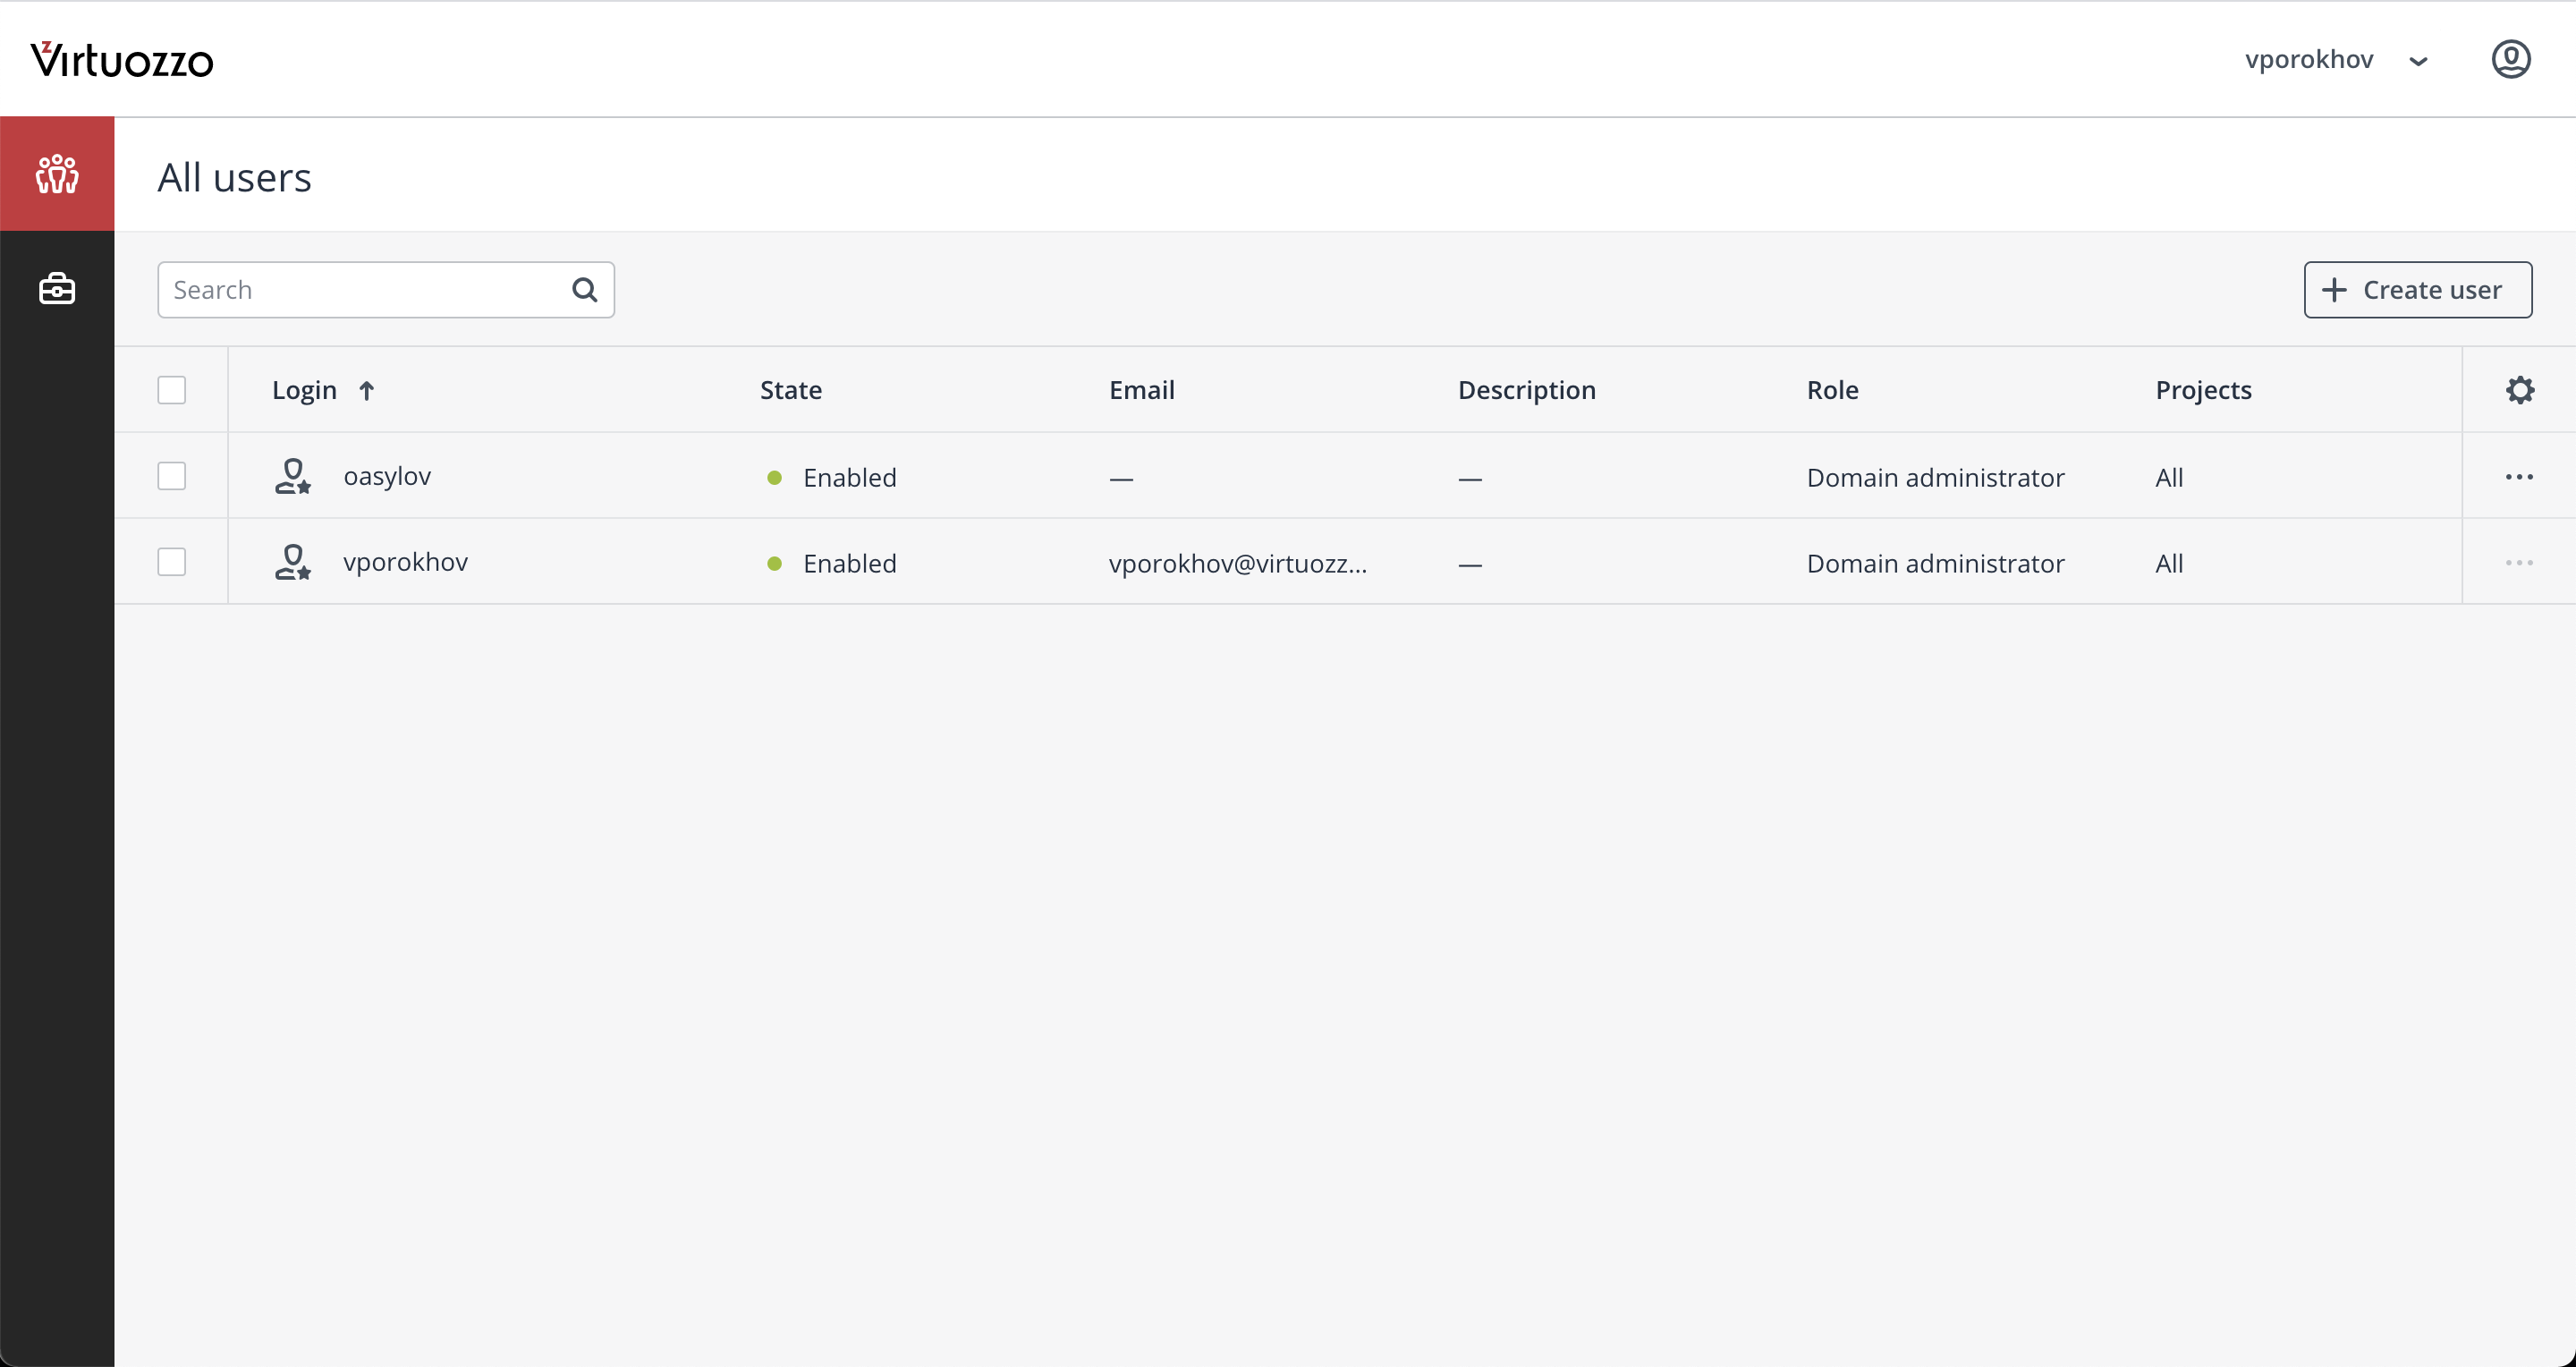This screenshot has width=2576, height=1367.
Task: Open the Projects briefcase sidebar icon
Action: click(57, 289)
